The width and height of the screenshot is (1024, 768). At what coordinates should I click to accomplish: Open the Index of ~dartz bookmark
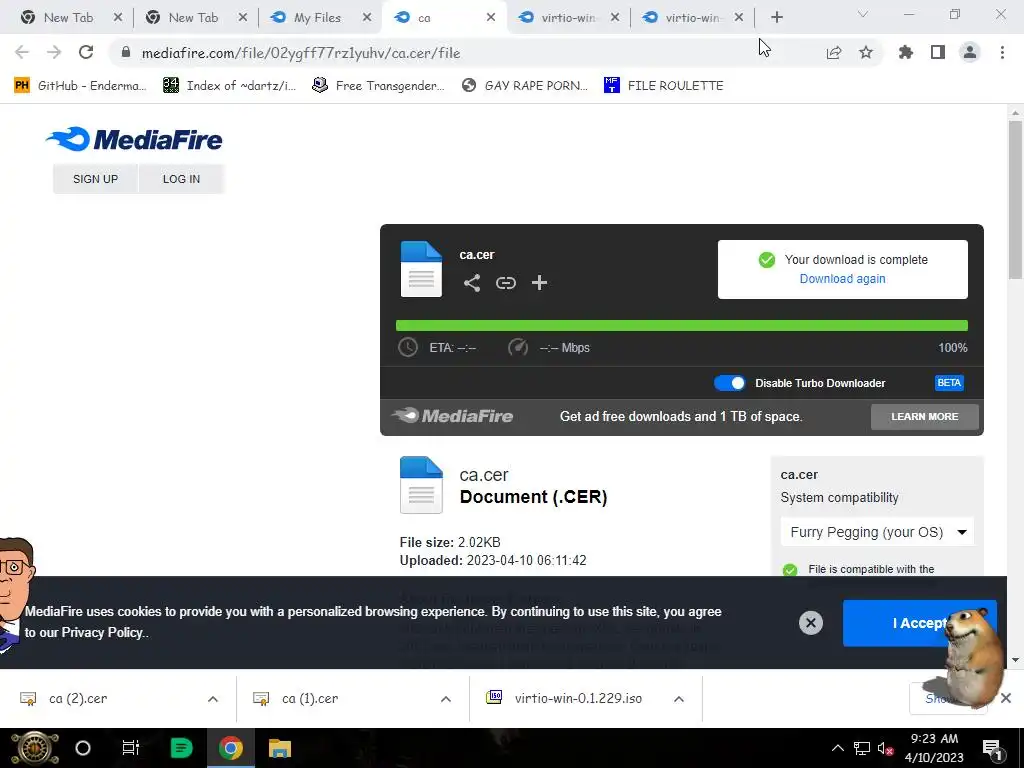pos(229,86)
